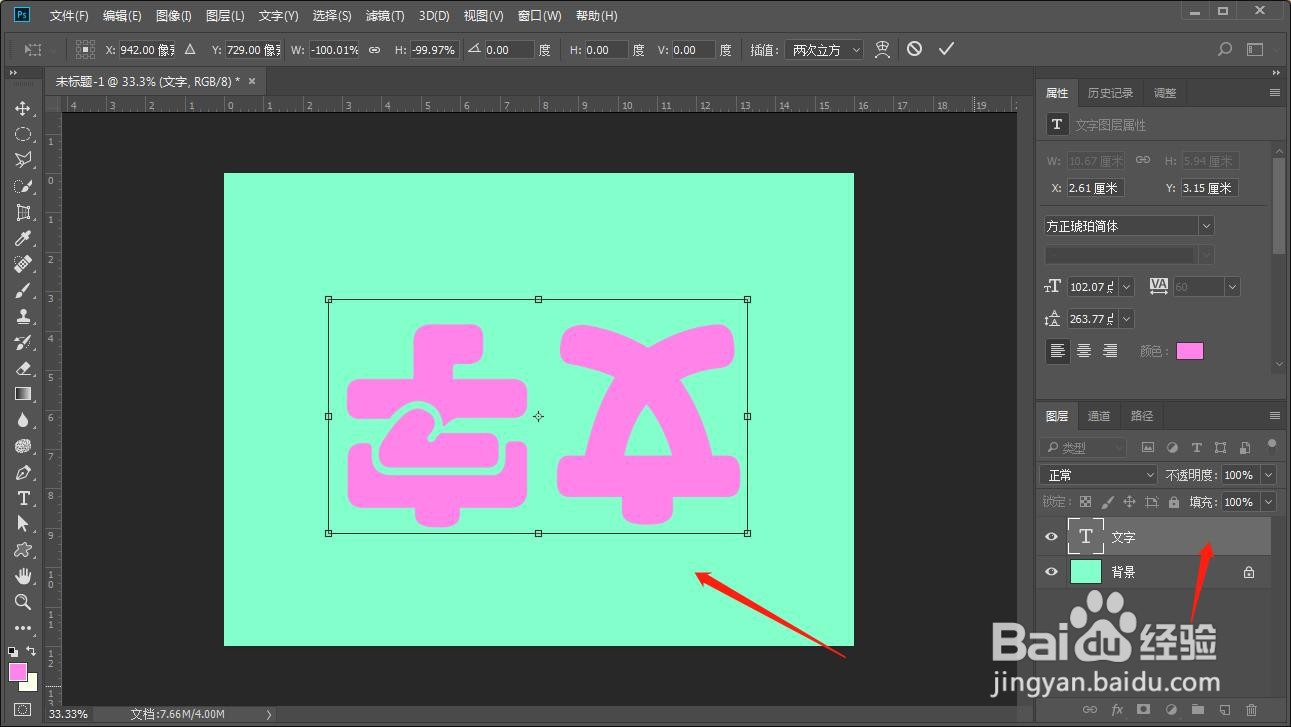Open the layer filter 类型 dropdown

(x=1082, y=447)
